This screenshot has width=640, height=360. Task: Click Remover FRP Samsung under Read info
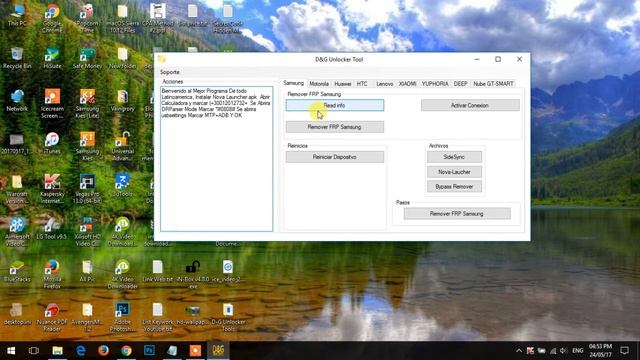click(335, 127)
